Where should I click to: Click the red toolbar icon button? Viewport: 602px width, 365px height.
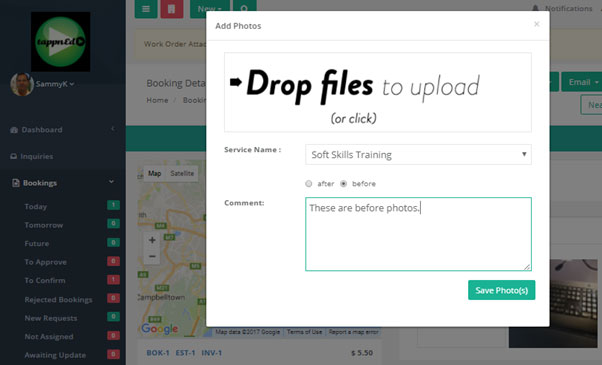(172, 9)
